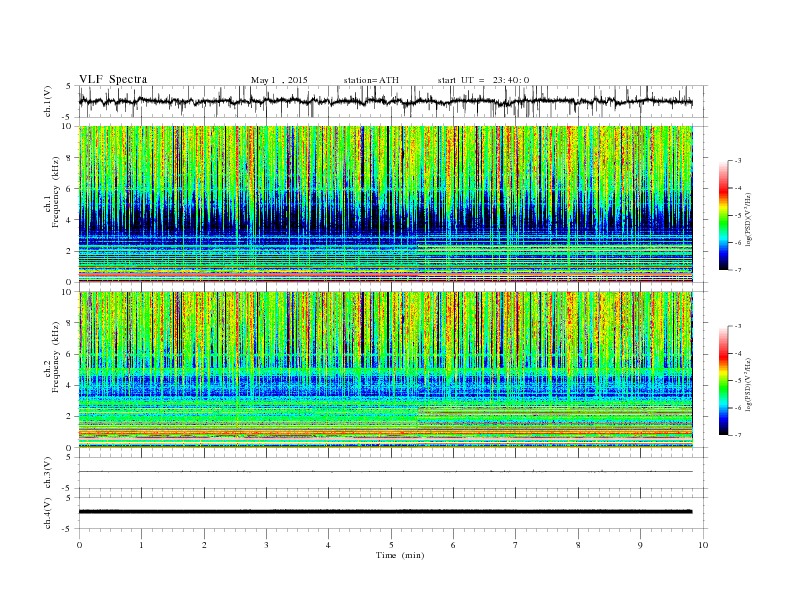Click the time axis tick label "6"
This screenshot has width=792, height=612.
pos(454,545)
